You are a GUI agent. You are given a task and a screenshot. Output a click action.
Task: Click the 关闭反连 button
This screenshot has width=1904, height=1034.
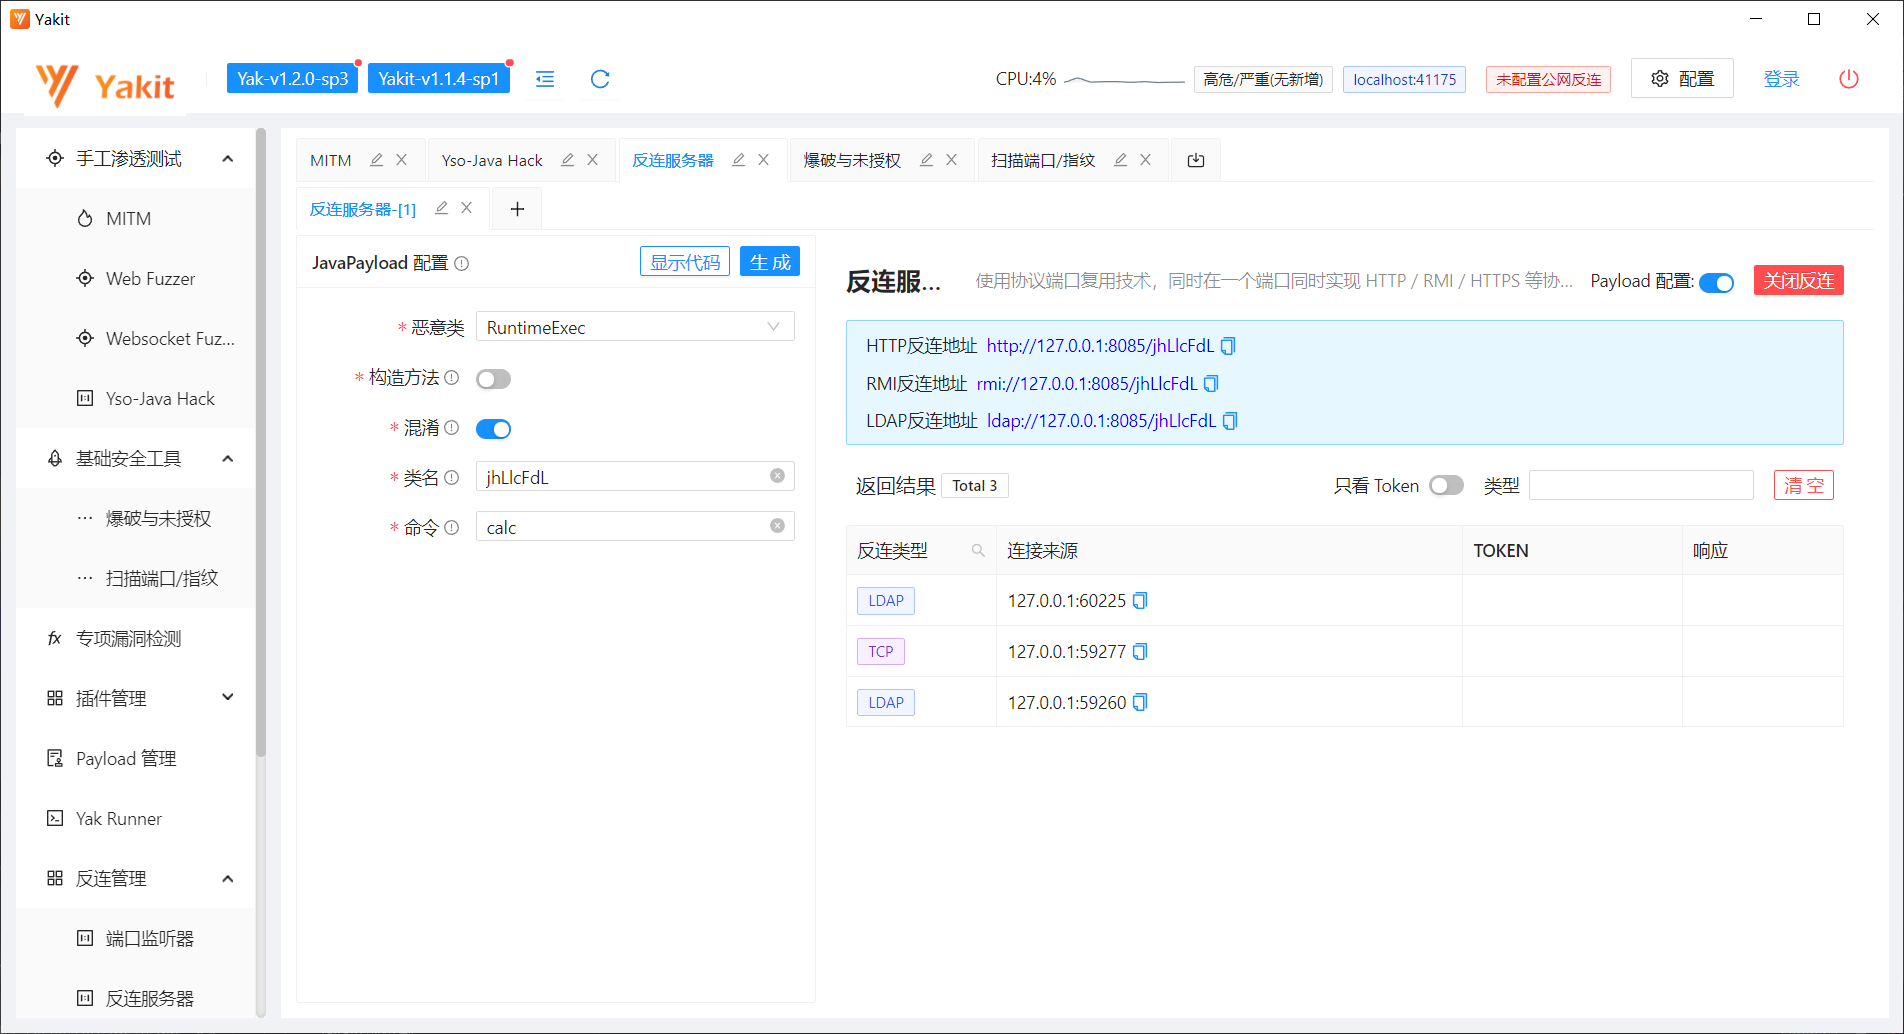1798,281
